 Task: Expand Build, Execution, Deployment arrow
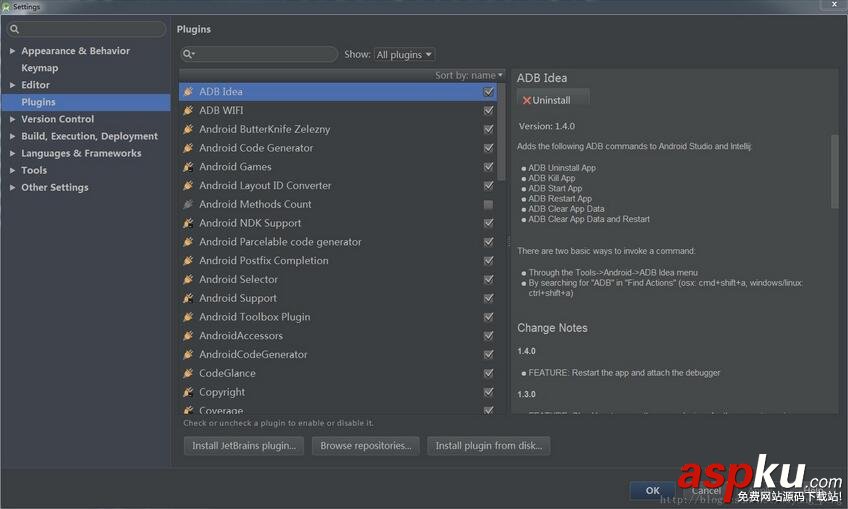12,136
